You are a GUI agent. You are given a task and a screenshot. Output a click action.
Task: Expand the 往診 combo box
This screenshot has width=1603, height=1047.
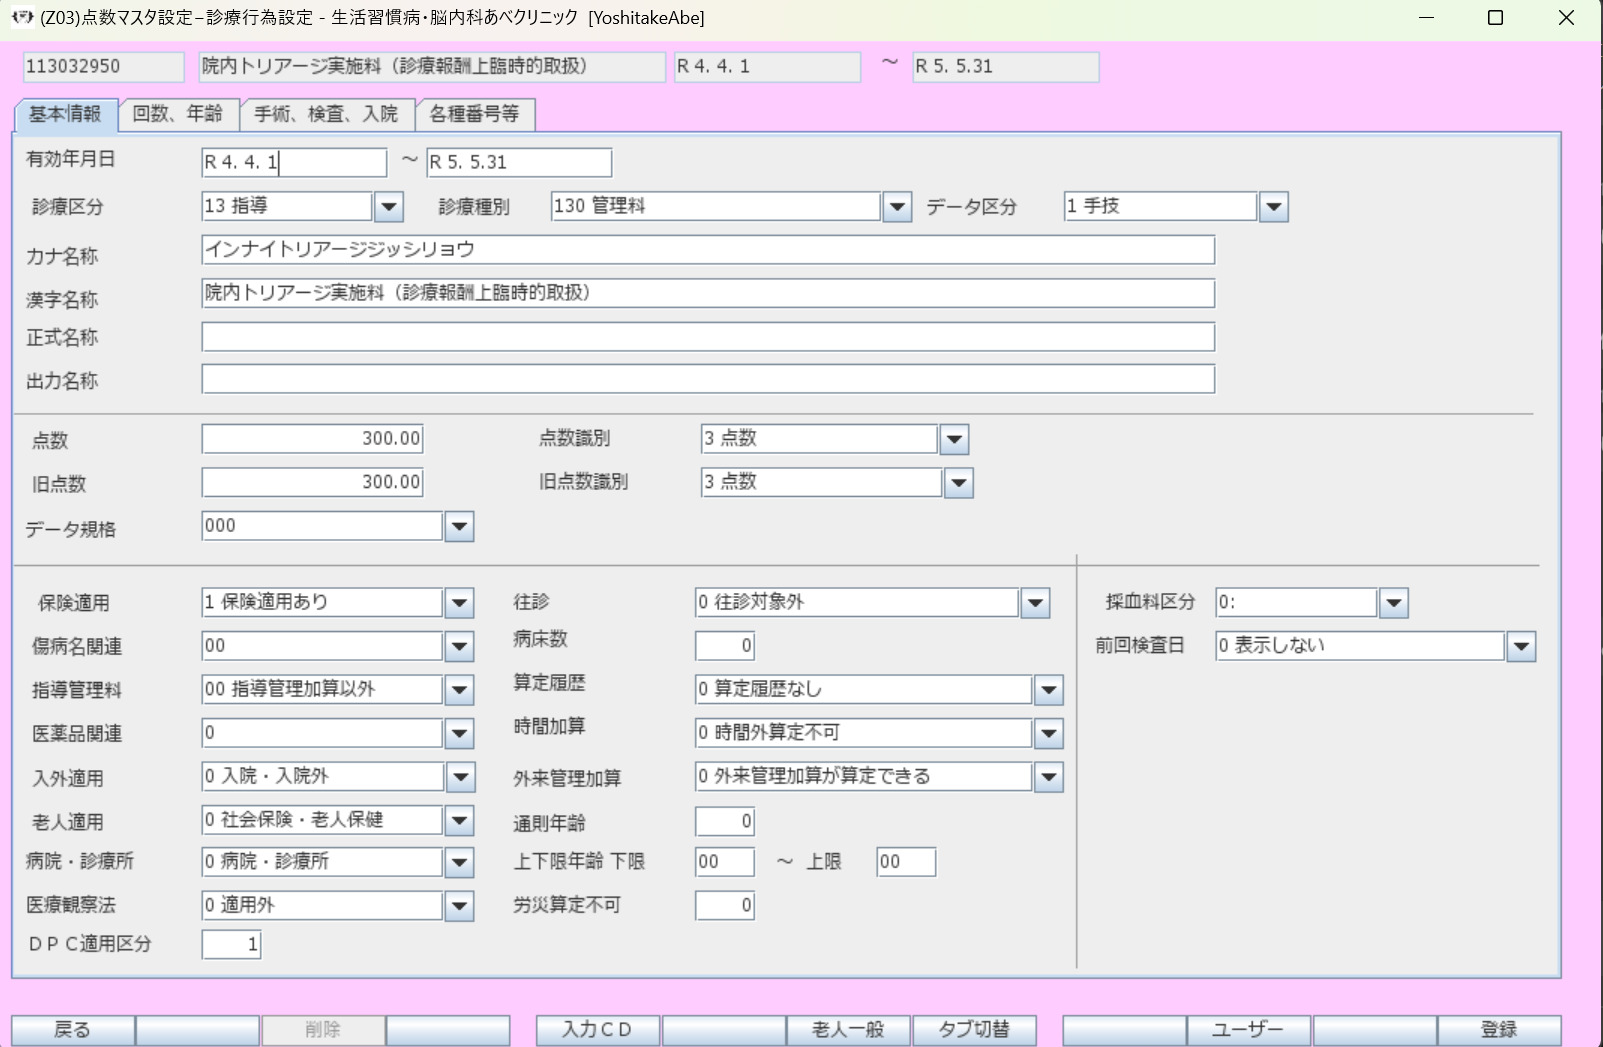coord(1035,603)
